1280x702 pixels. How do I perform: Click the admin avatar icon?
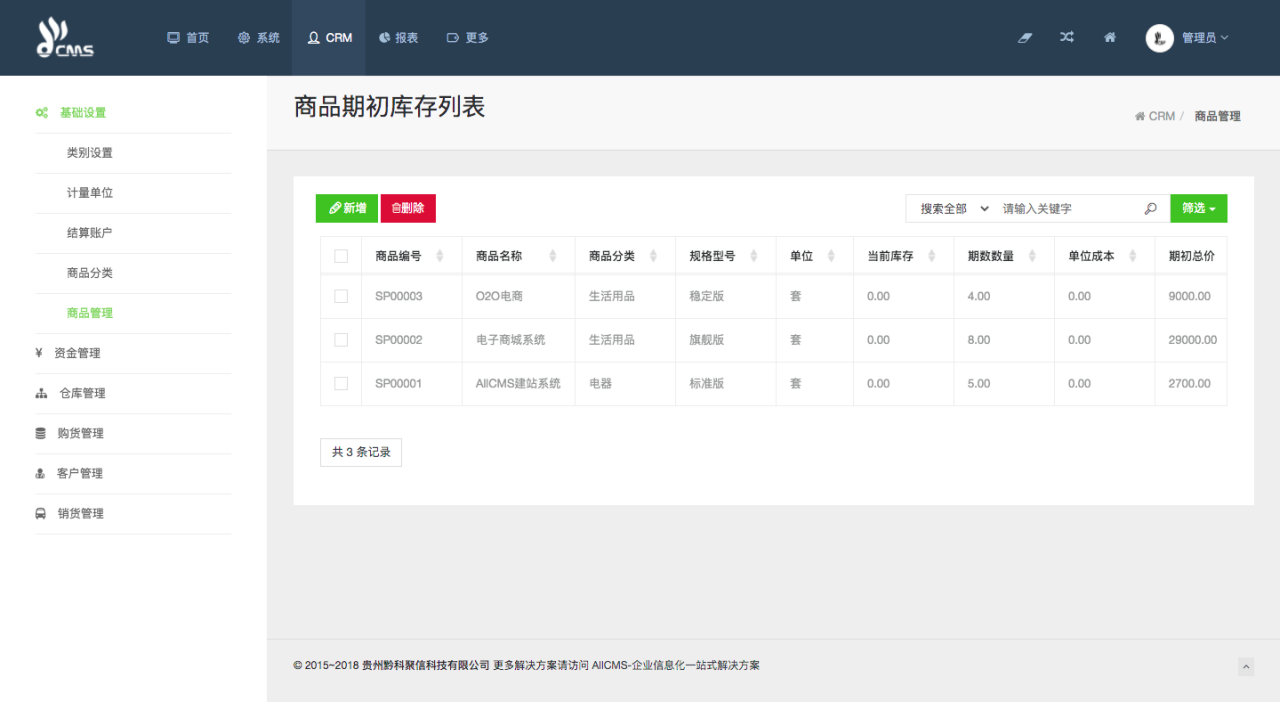[x=1159, y=38]
